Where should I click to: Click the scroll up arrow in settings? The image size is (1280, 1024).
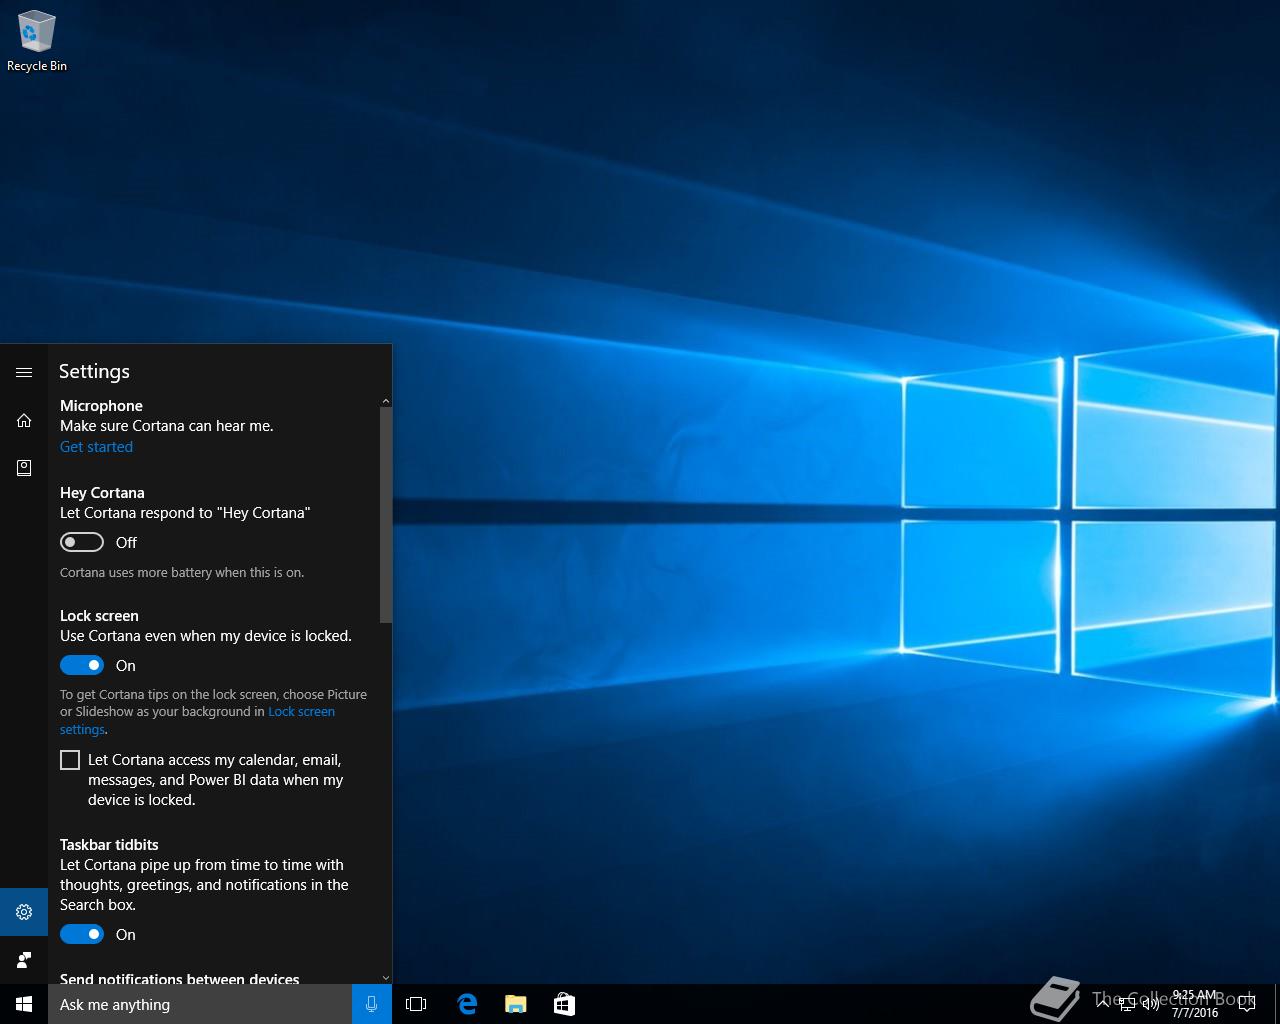click(386, 401)
